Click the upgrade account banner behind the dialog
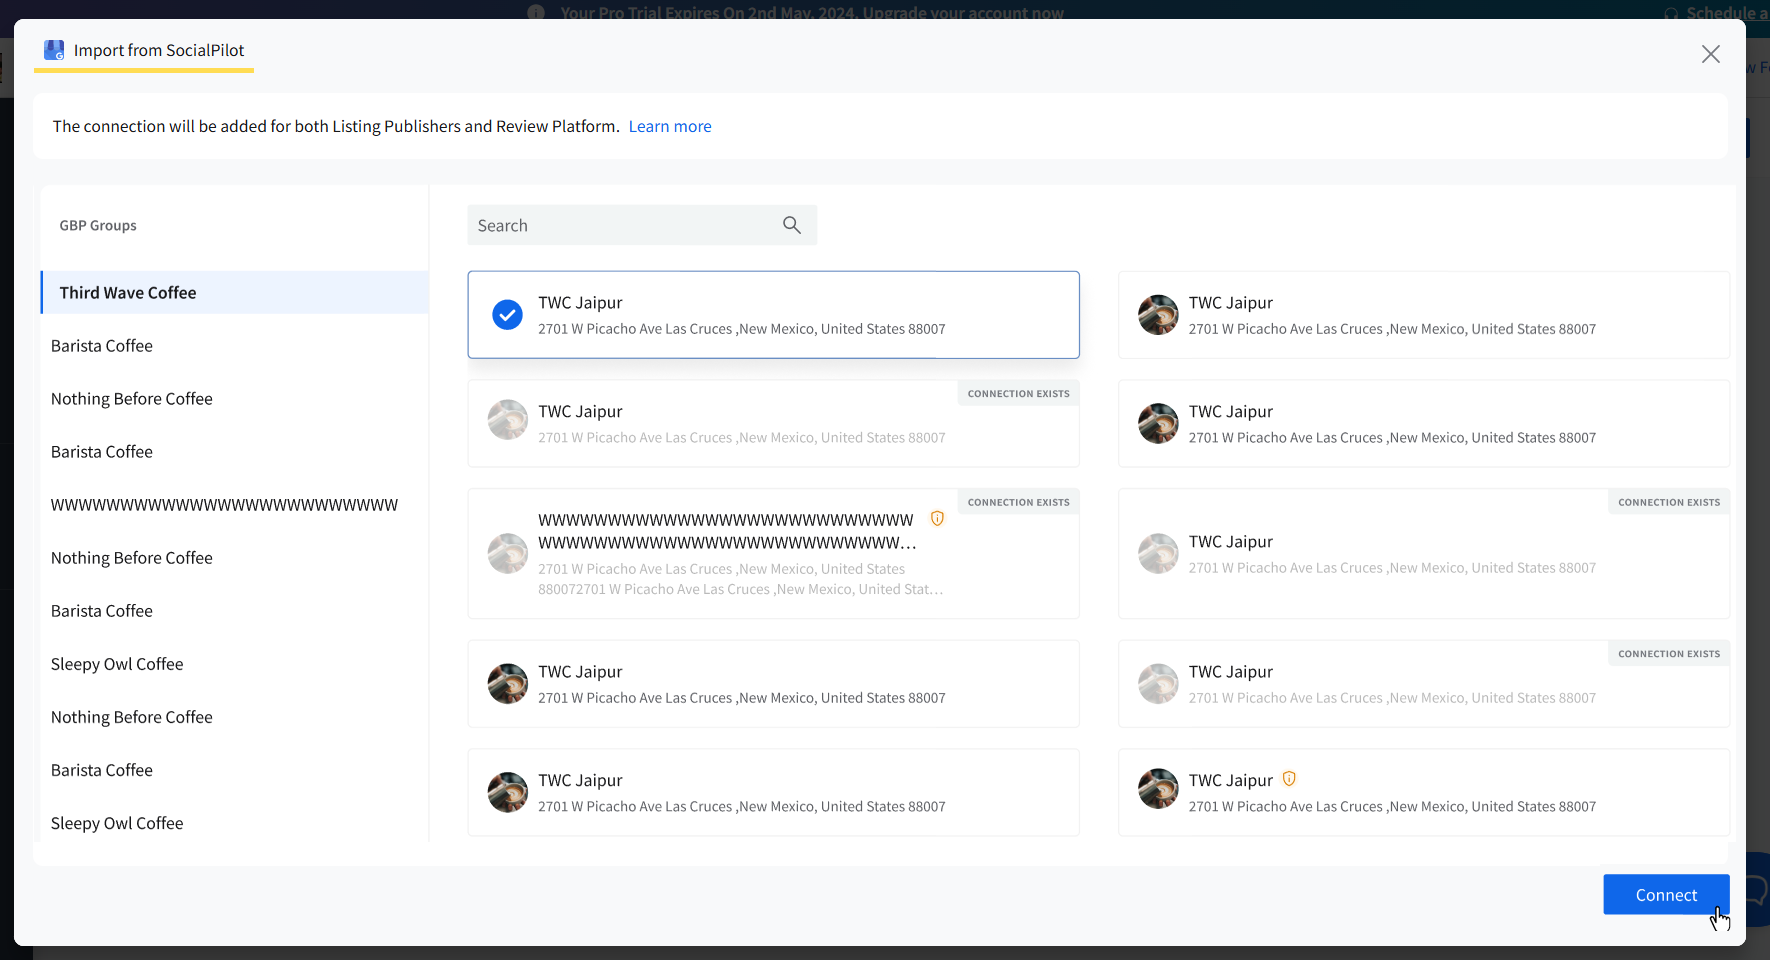Screen dimensions: 1770x960 click(812, 11)
